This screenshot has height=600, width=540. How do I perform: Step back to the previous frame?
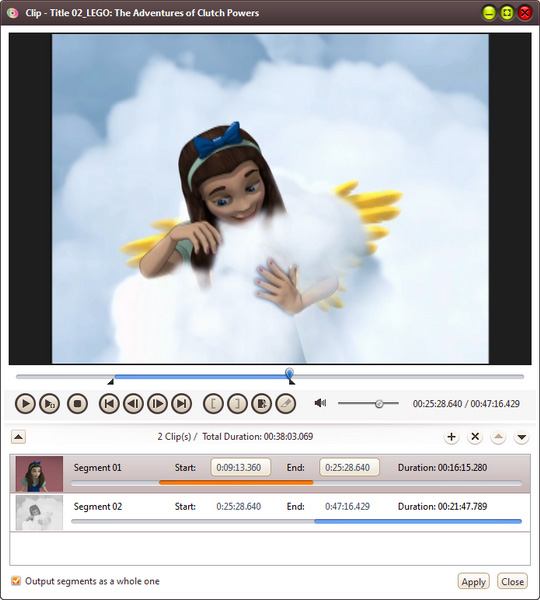[x=133, y=403]
